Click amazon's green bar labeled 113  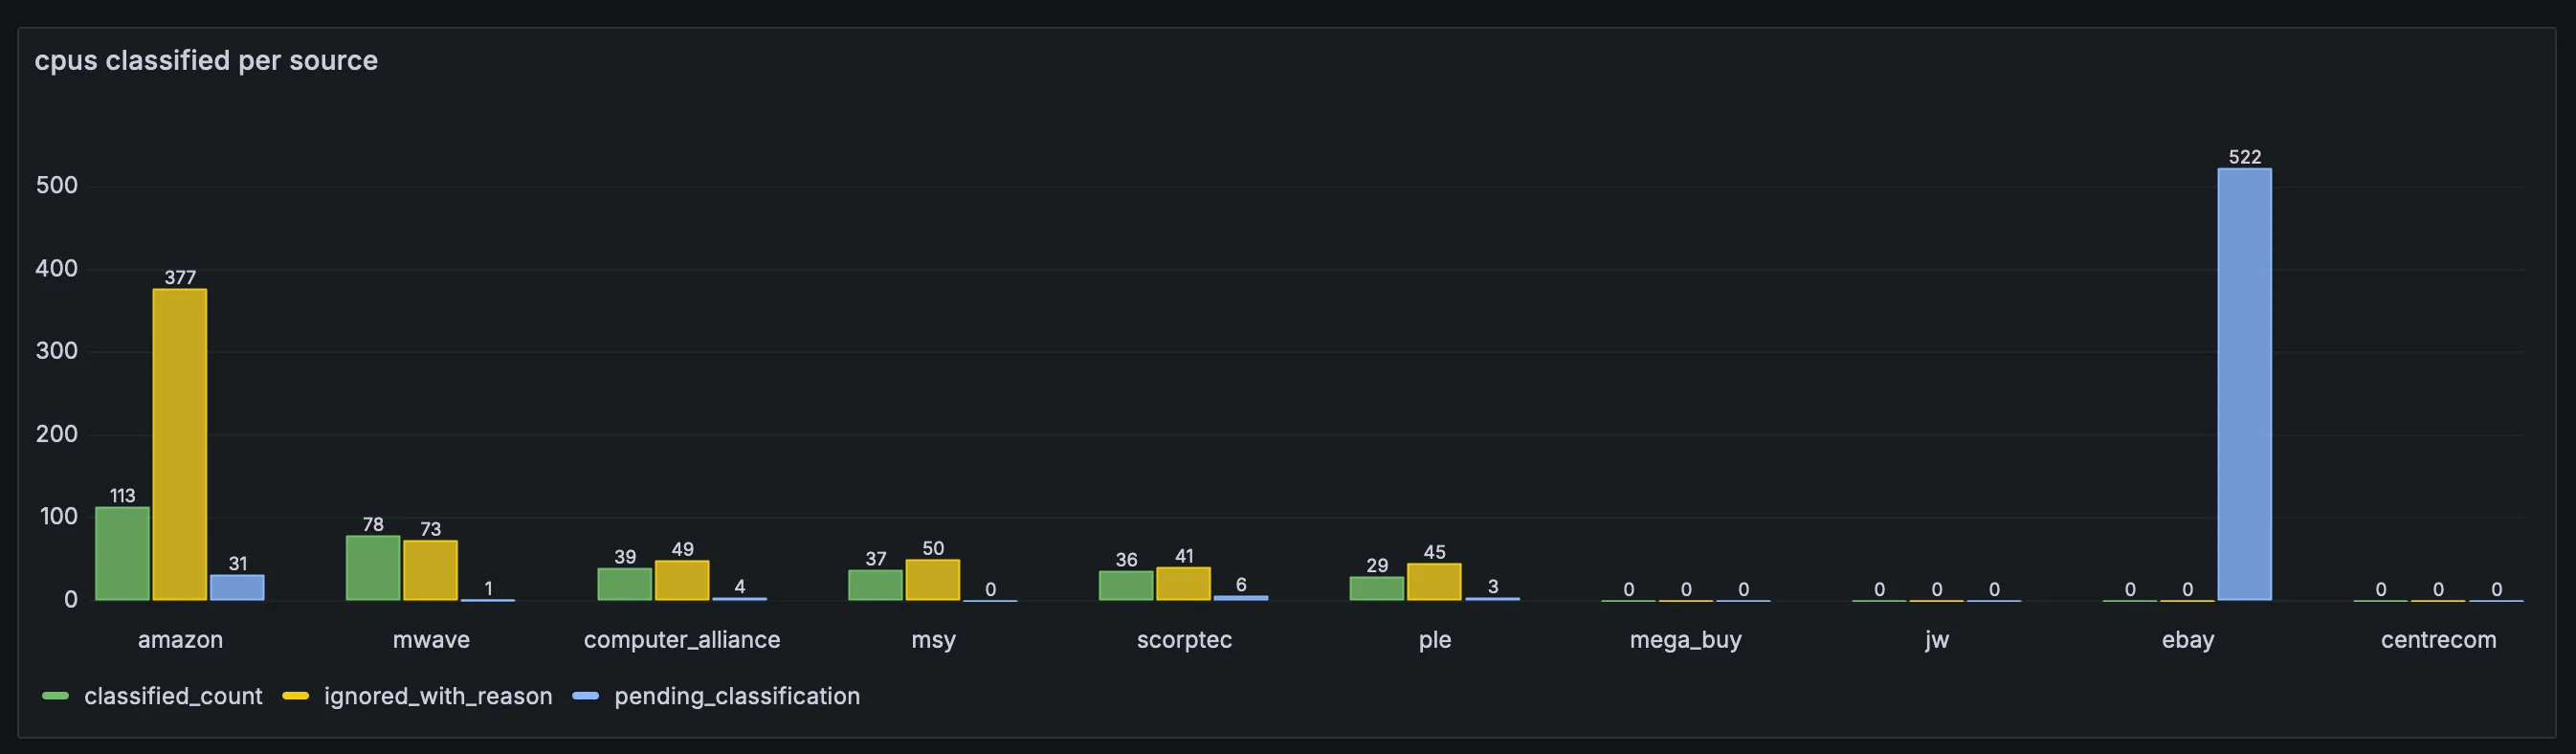122,554
